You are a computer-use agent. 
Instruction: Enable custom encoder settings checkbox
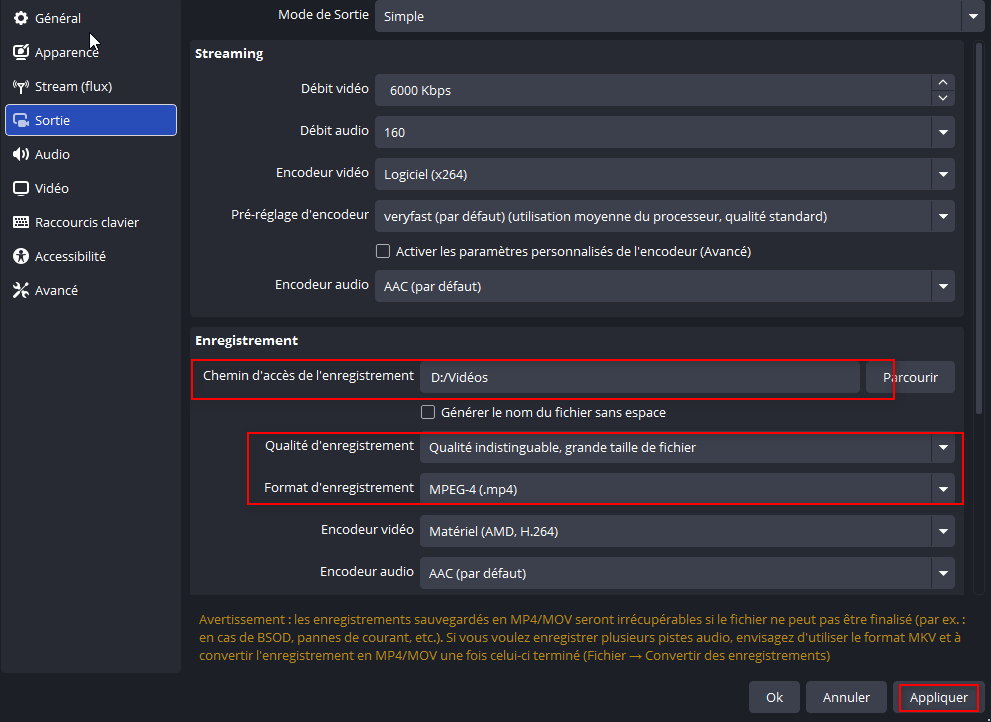[382, 251]
